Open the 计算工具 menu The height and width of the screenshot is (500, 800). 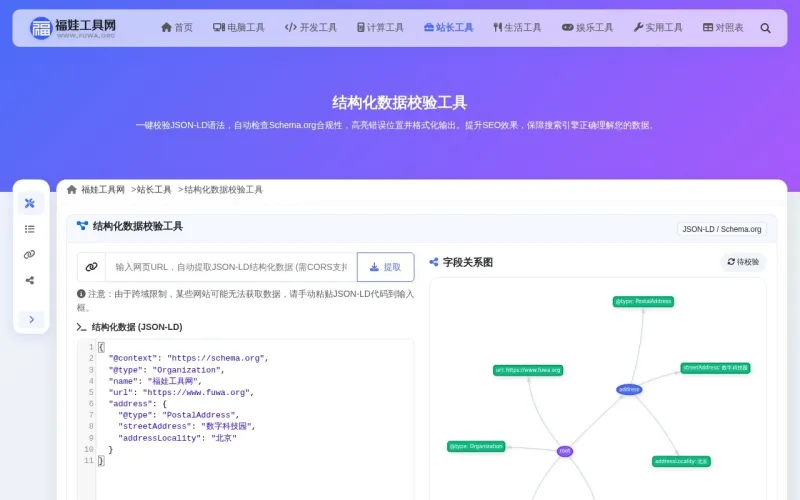(380, 28)
